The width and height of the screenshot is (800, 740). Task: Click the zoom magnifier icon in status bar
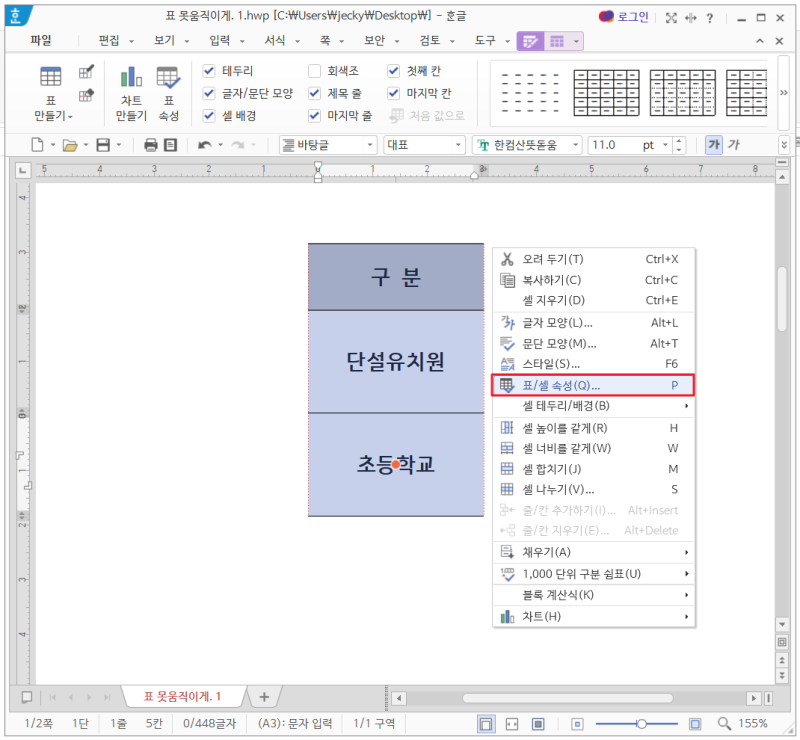tap(724, 723)
